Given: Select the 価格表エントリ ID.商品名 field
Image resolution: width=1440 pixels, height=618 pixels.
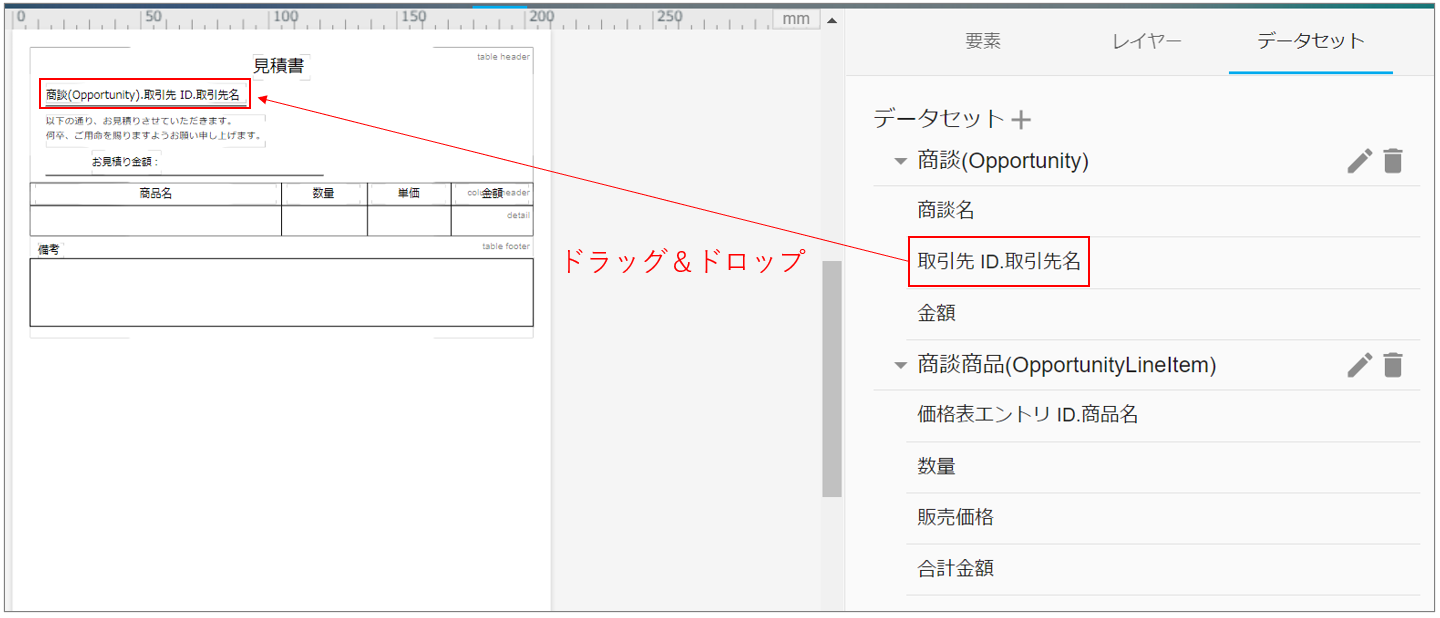Looking at the screenshot, I should click(x=1028, y=415).
